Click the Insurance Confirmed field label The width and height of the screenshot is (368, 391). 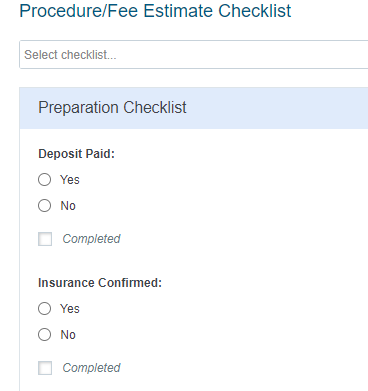(100, 283)
